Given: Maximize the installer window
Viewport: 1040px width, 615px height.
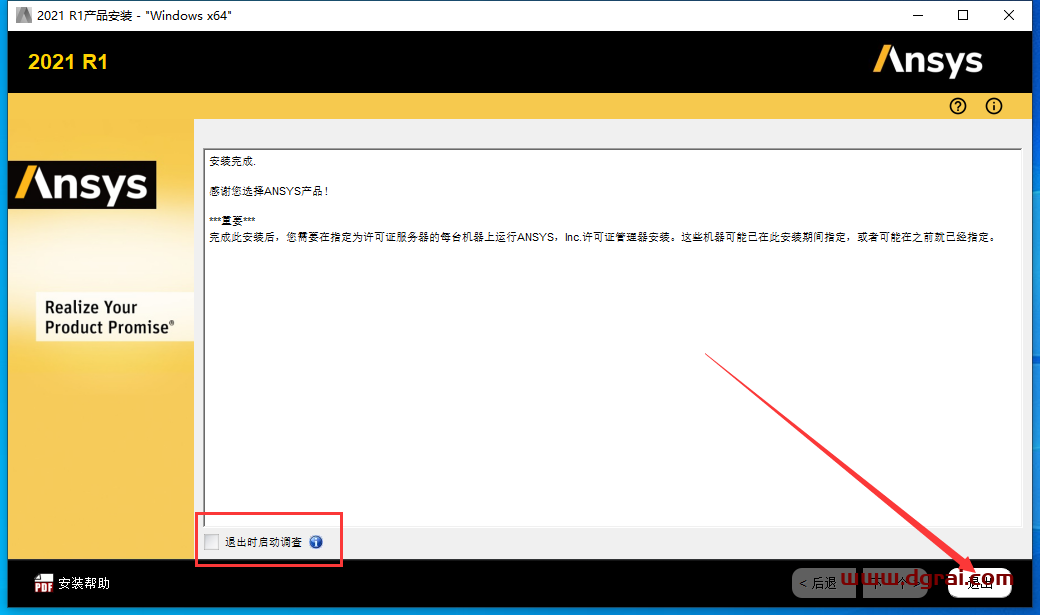Looking at the screenshot, I should point(963,15).
